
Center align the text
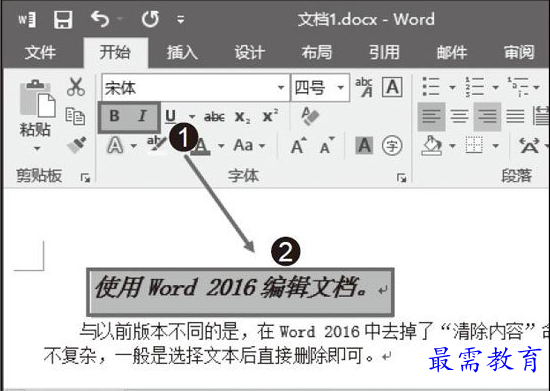point(459,116)
